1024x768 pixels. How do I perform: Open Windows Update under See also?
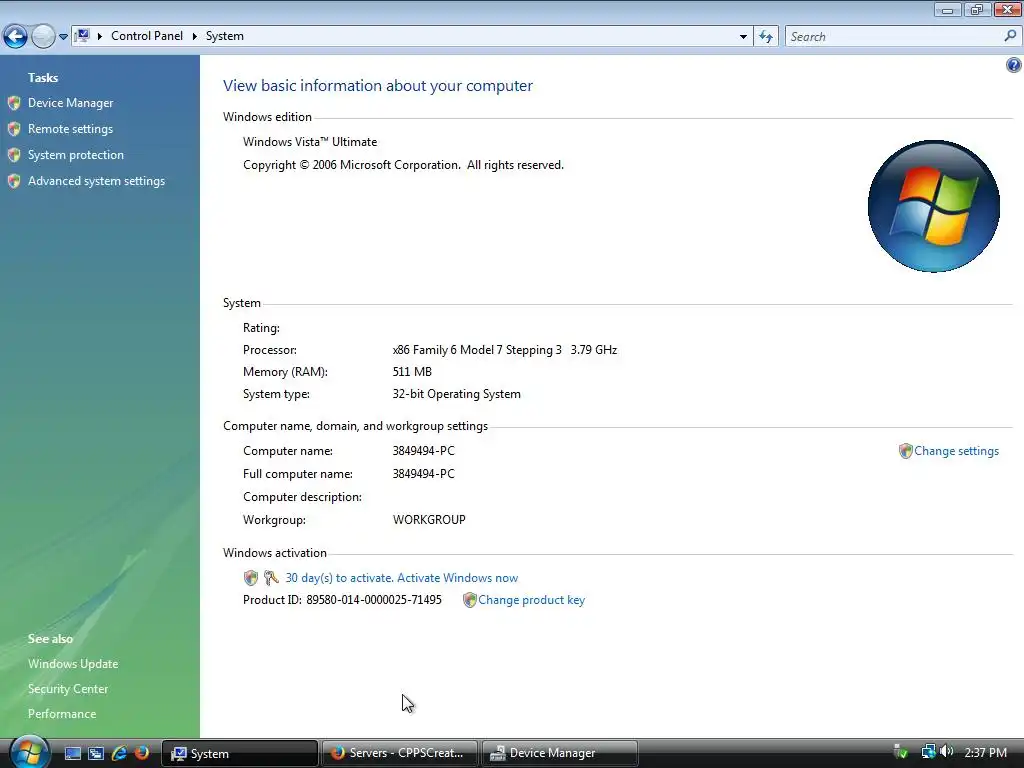click(x=73, y=664)
